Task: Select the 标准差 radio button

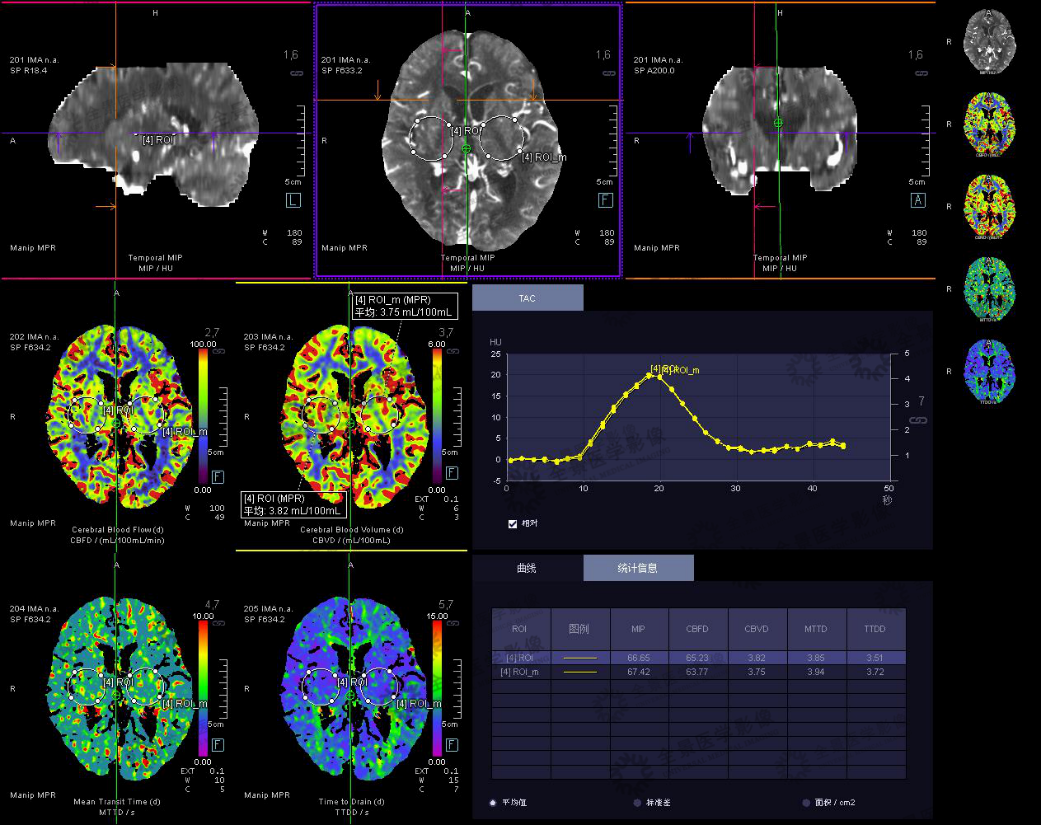Action: tap(638, 802)
